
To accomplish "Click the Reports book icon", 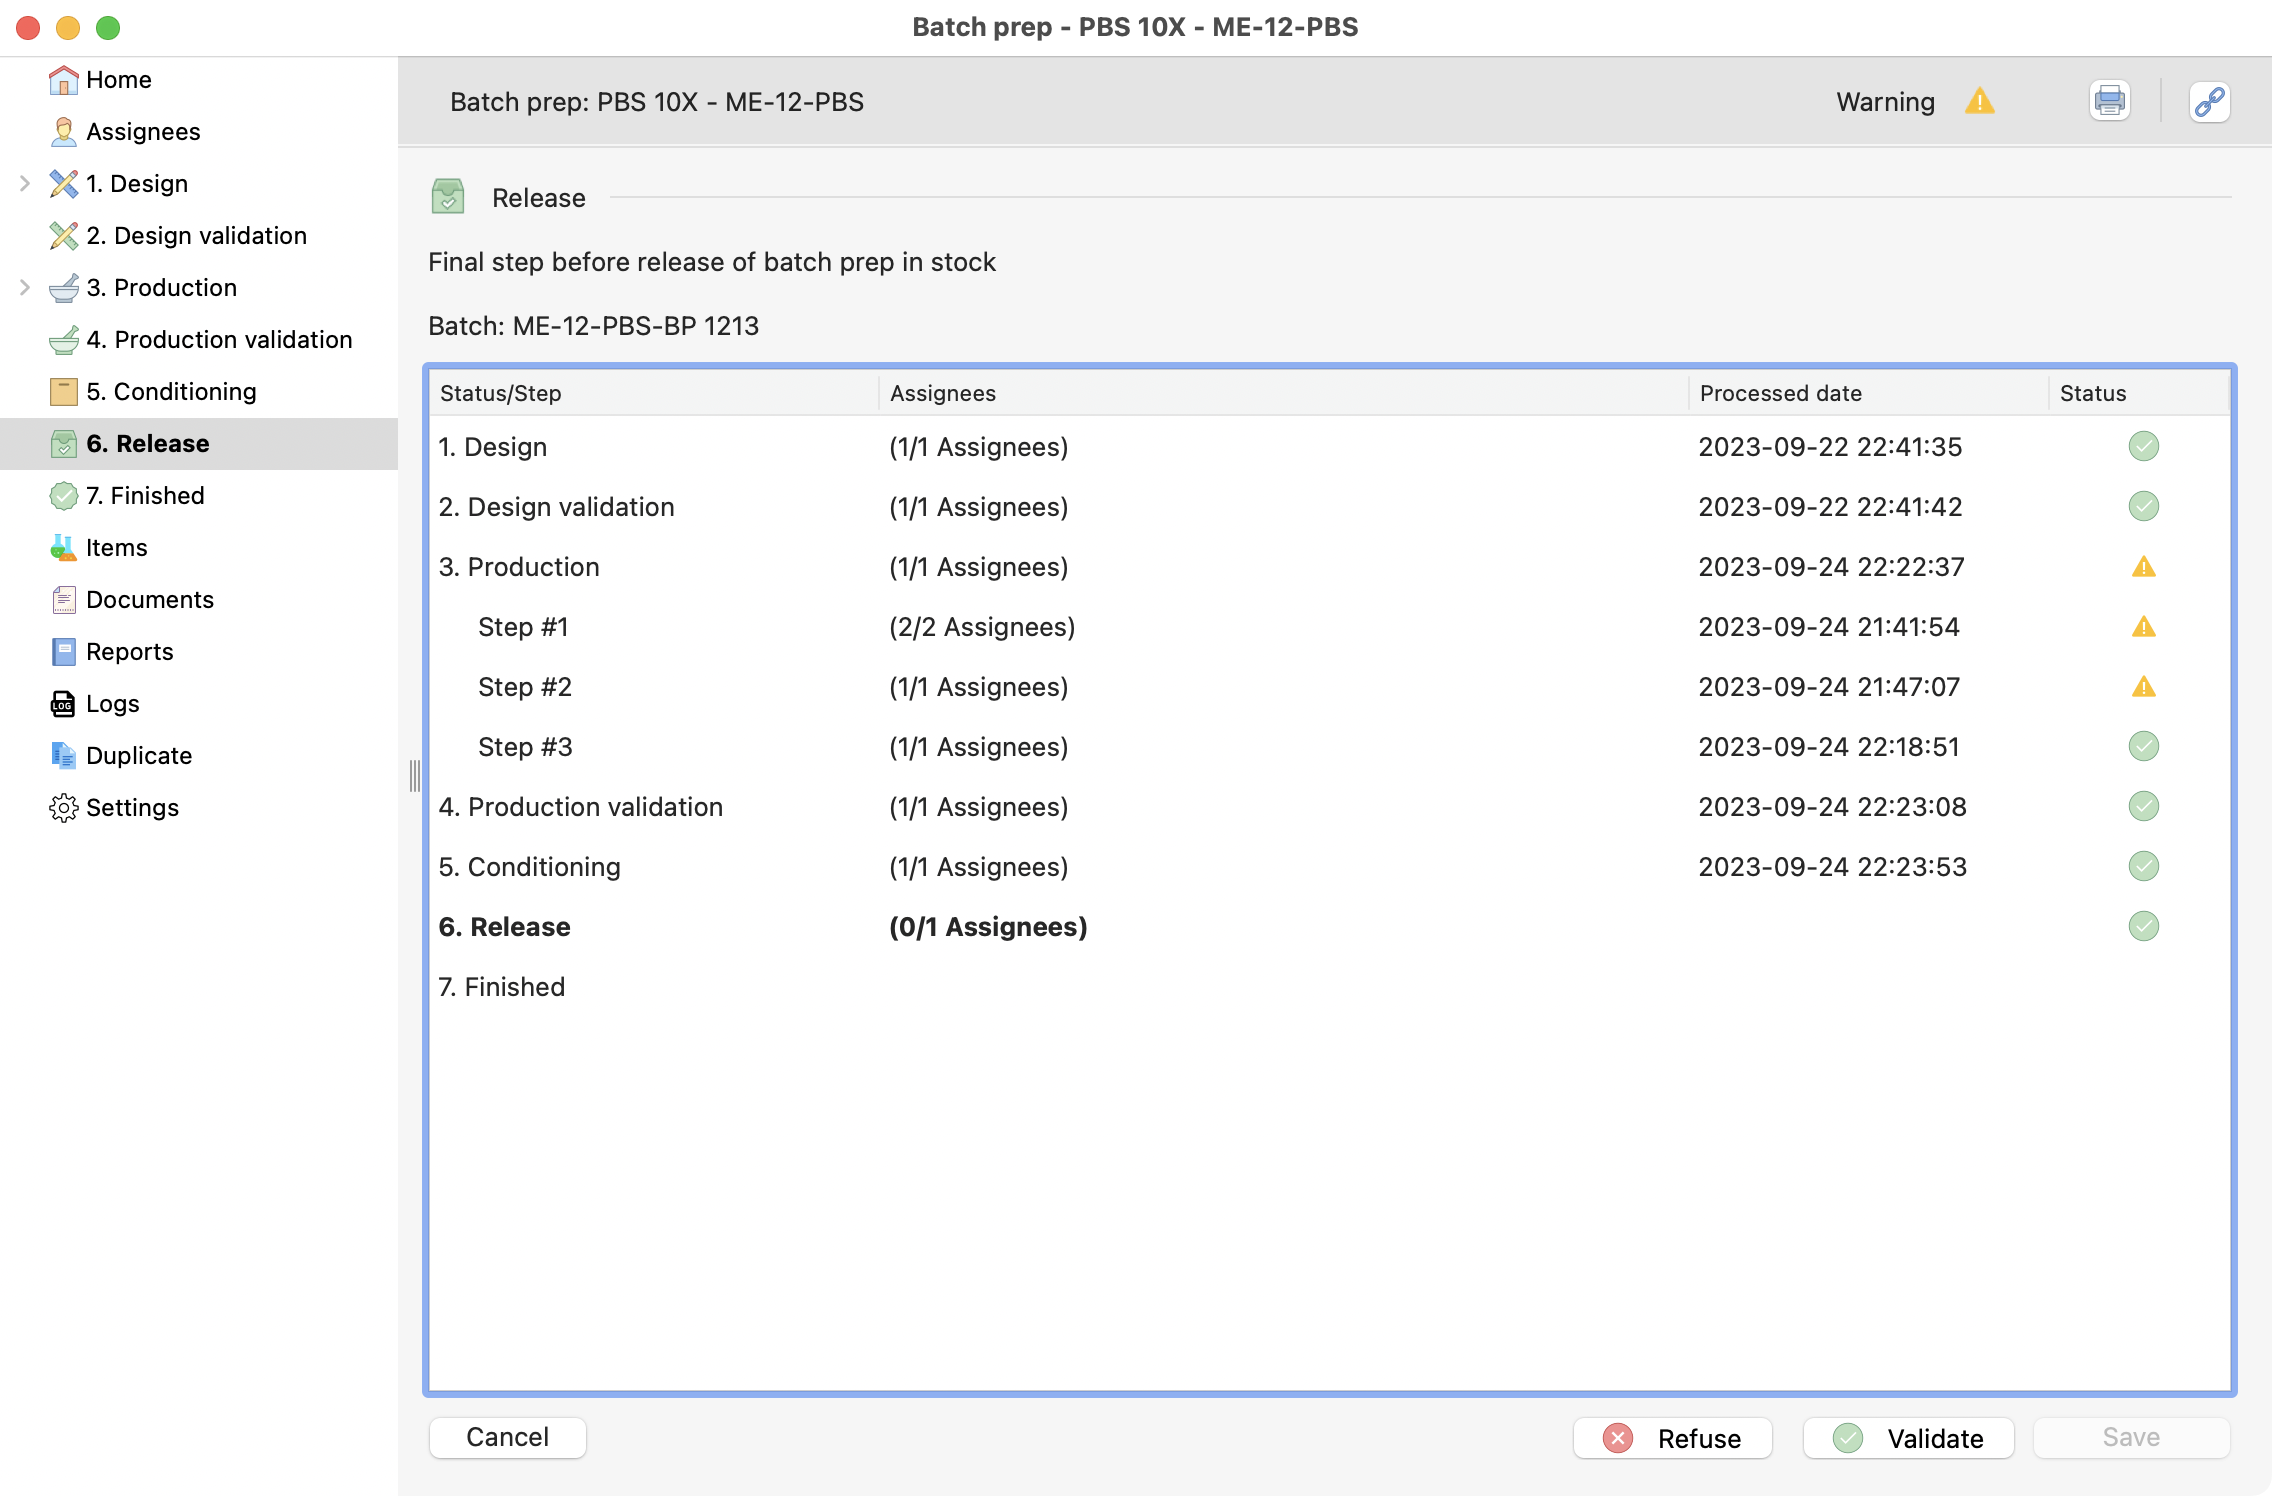I will [x=63, y=652].
